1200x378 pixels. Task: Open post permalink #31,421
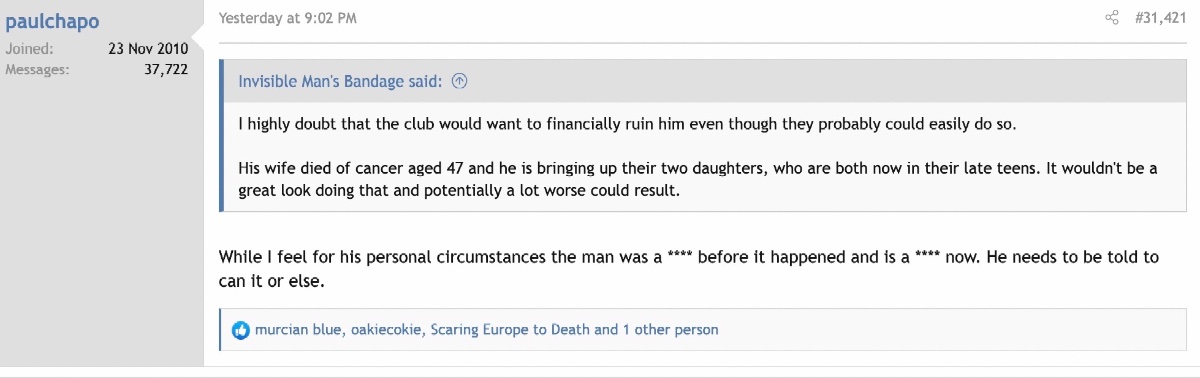tap(1159, 18)
